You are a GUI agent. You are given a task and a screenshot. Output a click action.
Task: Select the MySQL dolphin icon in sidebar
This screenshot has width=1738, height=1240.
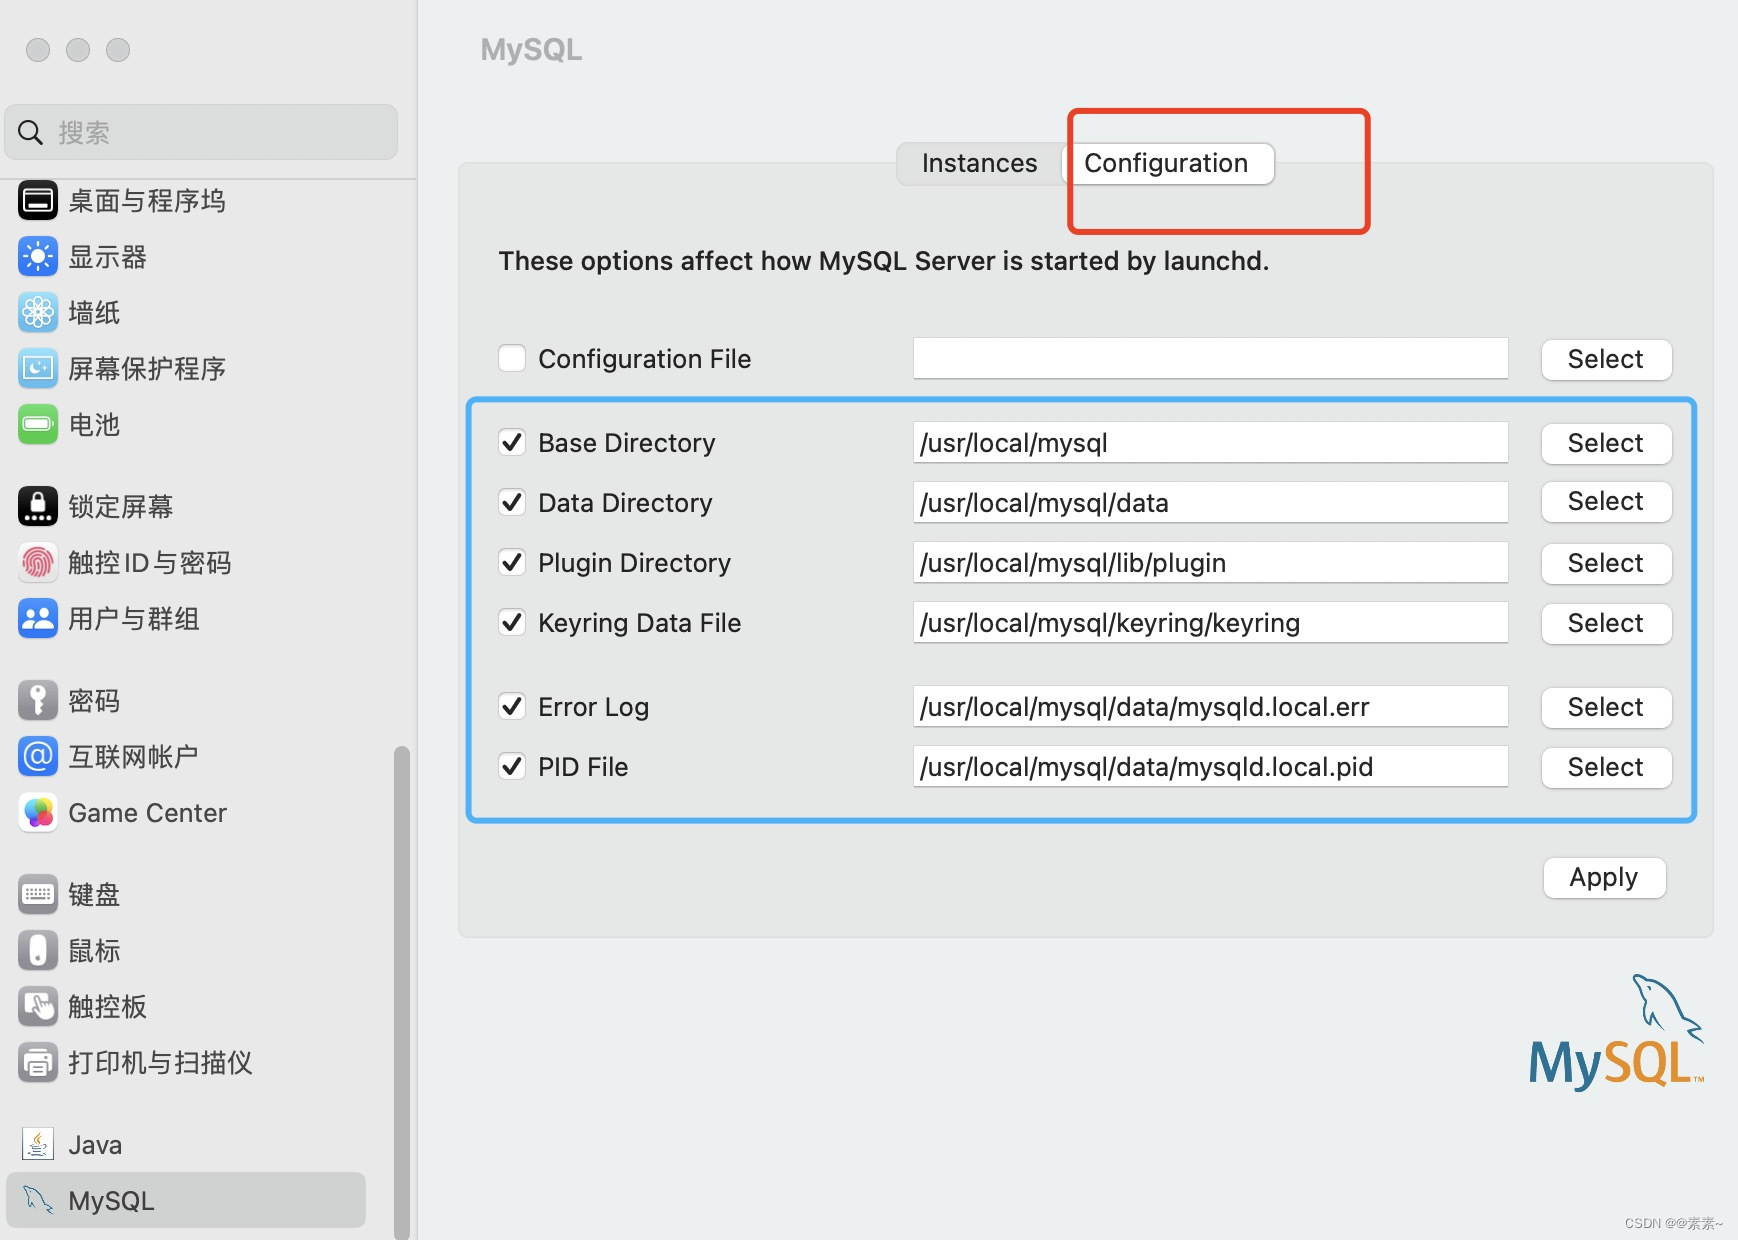pos(38,1200)
